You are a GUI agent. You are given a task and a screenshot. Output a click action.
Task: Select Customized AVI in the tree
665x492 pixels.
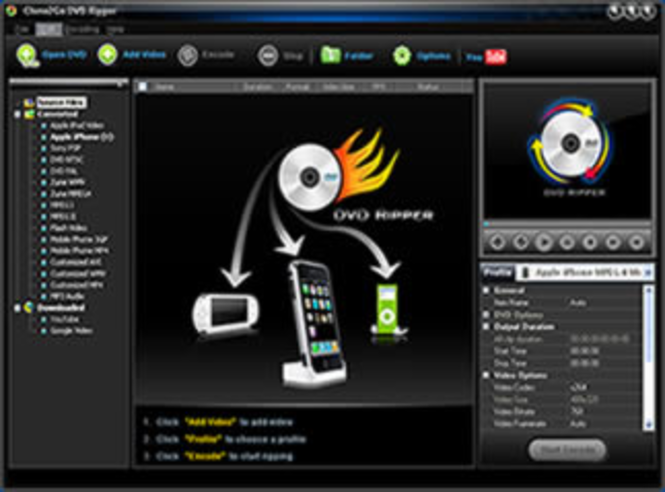[75, 263]
